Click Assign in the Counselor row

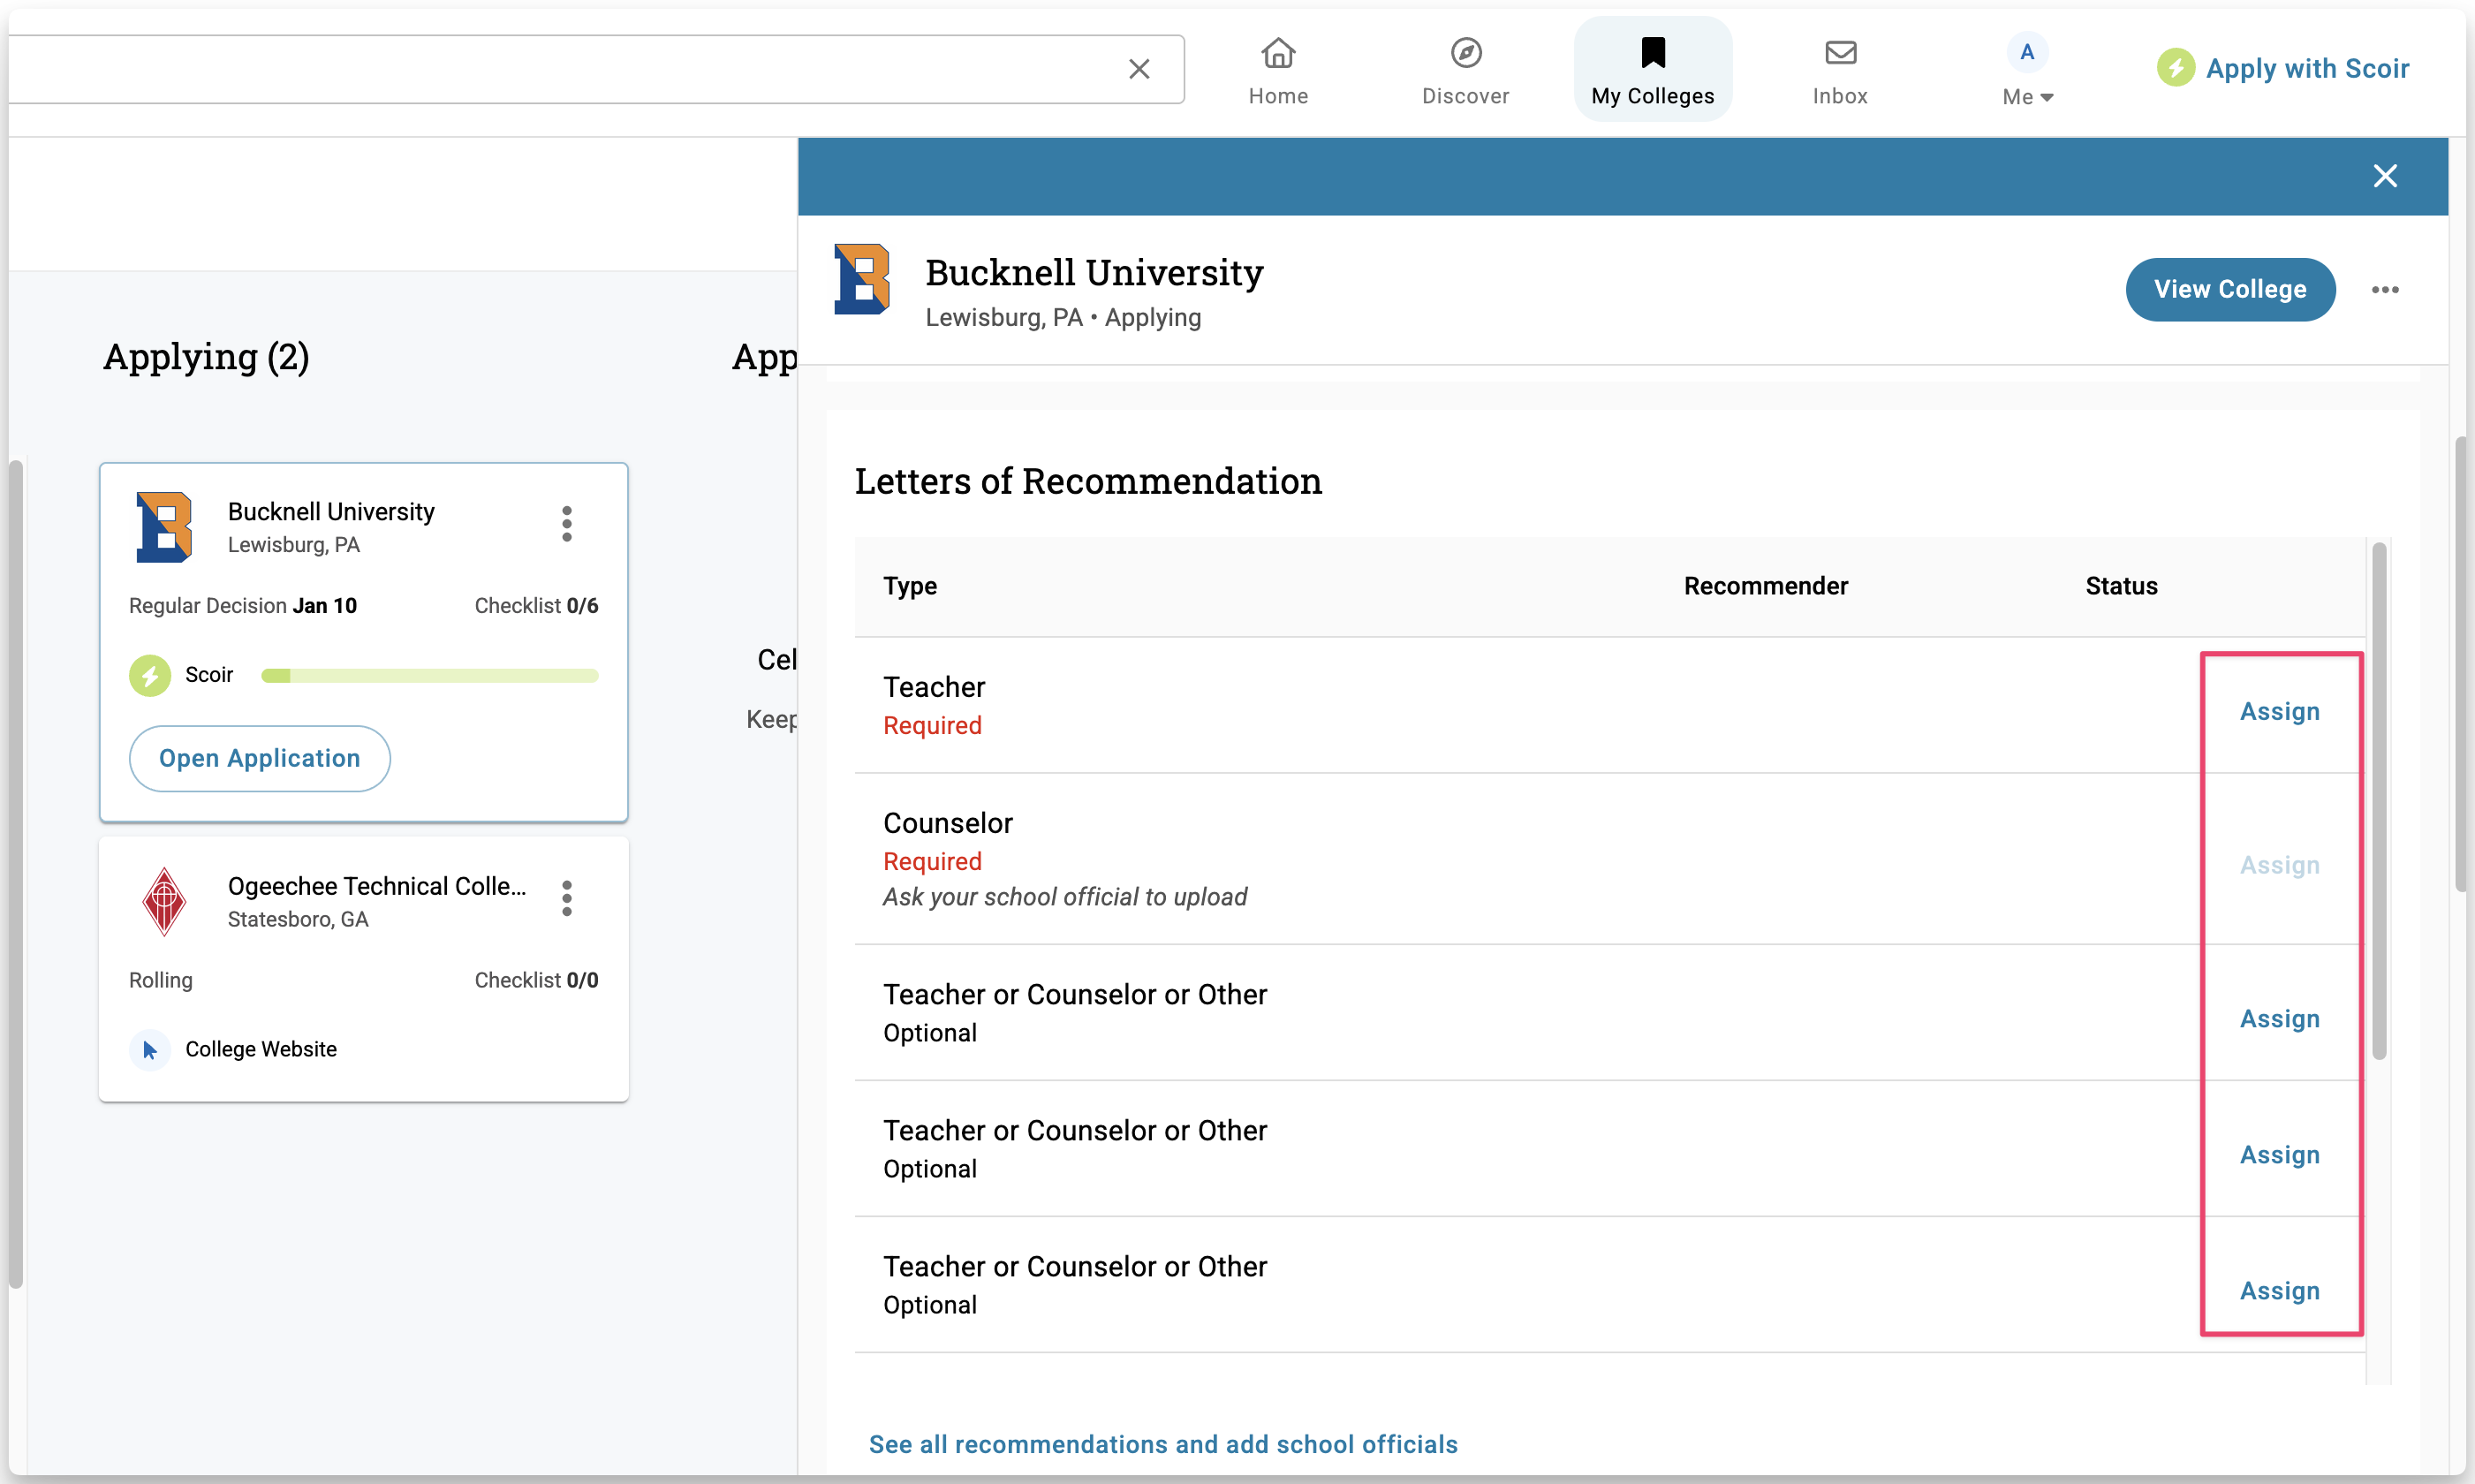2278,865
